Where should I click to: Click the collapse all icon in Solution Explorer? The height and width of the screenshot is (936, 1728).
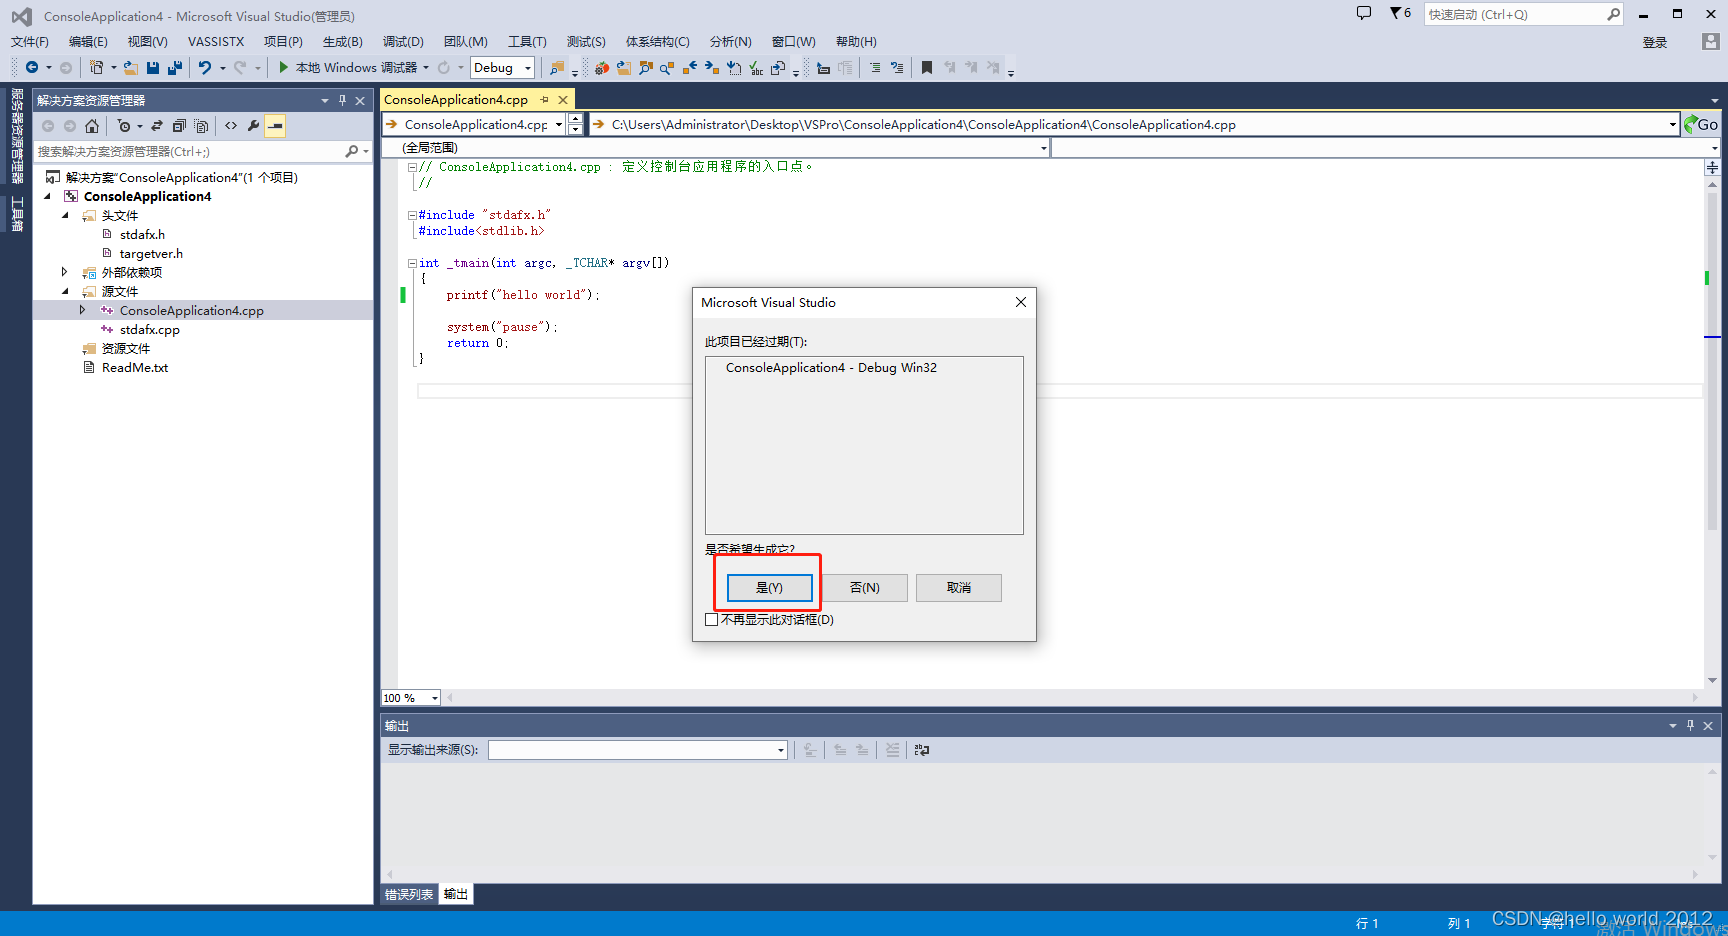coord(179,126)
